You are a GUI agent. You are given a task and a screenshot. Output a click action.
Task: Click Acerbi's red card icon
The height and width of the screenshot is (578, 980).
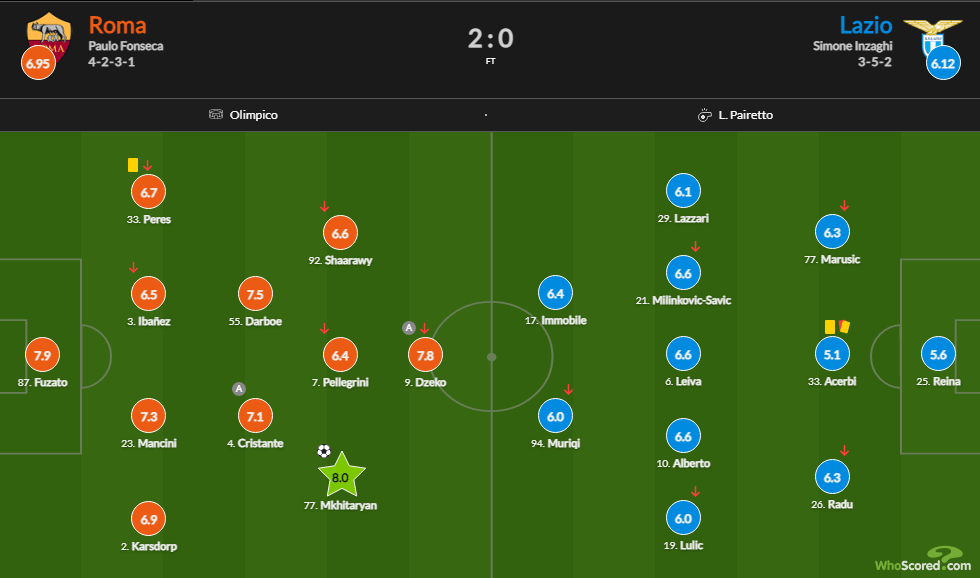click(843, 326)
